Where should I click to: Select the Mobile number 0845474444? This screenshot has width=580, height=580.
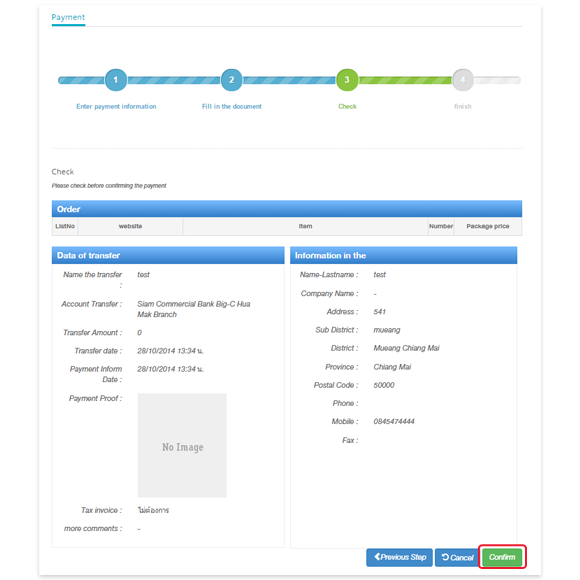pyautogui.click(x=394, y=421)
